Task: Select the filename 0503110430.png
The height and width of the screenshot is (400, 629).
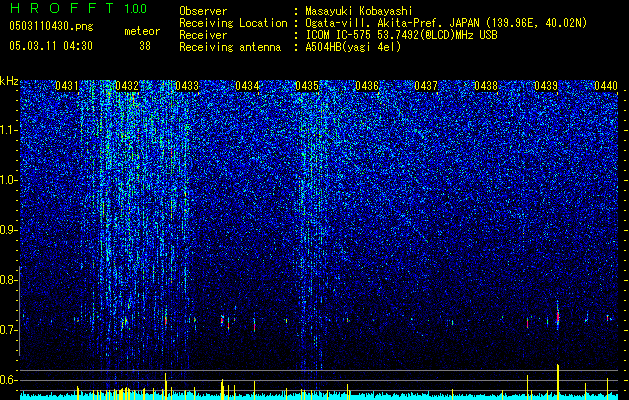Action: coord(51,26)
